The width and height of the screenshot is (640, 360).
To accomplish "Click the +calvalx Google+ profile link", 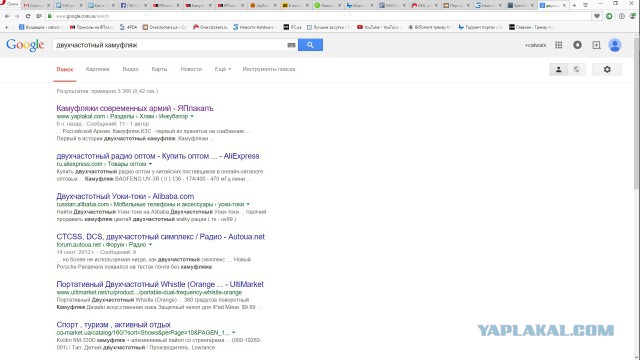I will tap(535, 45).
